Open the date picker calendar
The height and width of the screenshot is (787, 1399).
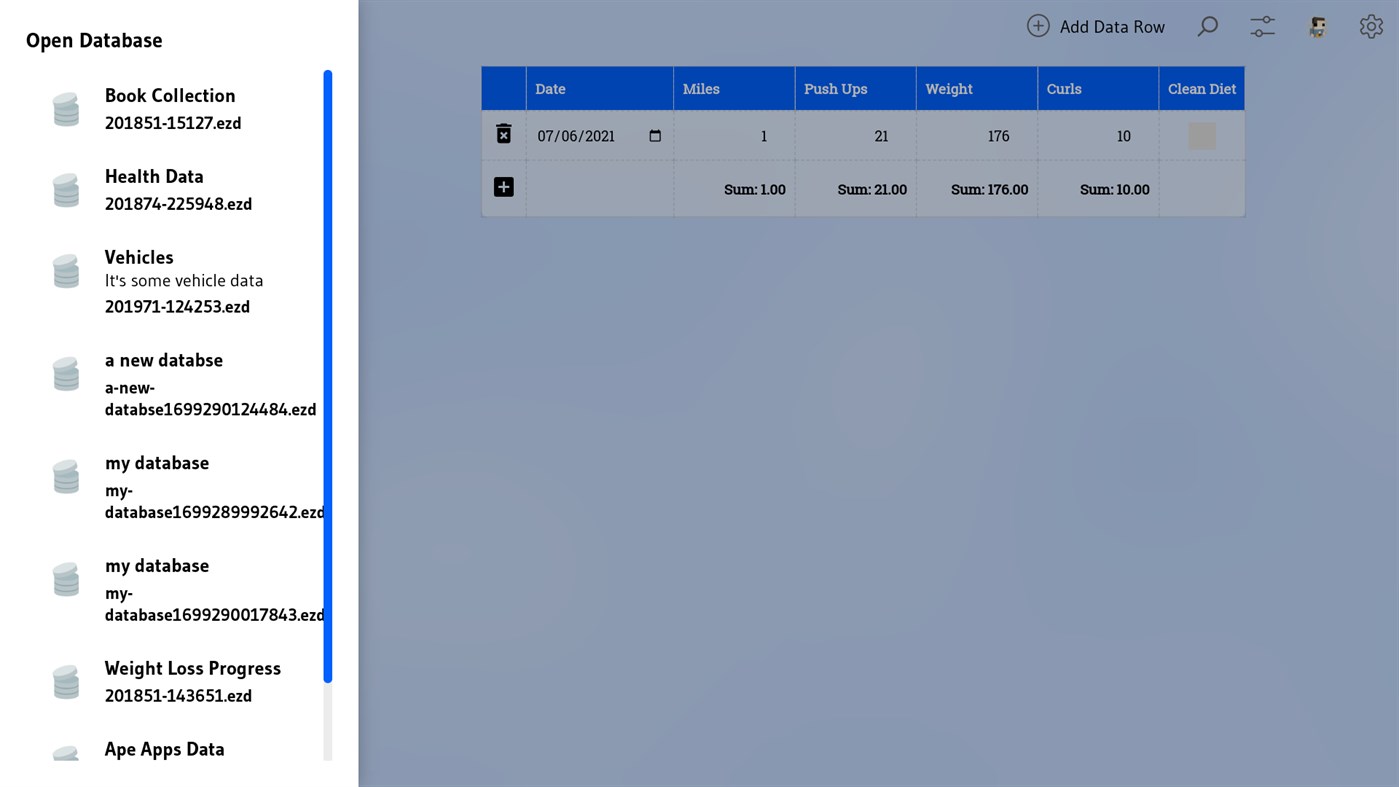(x=655, y=135)
